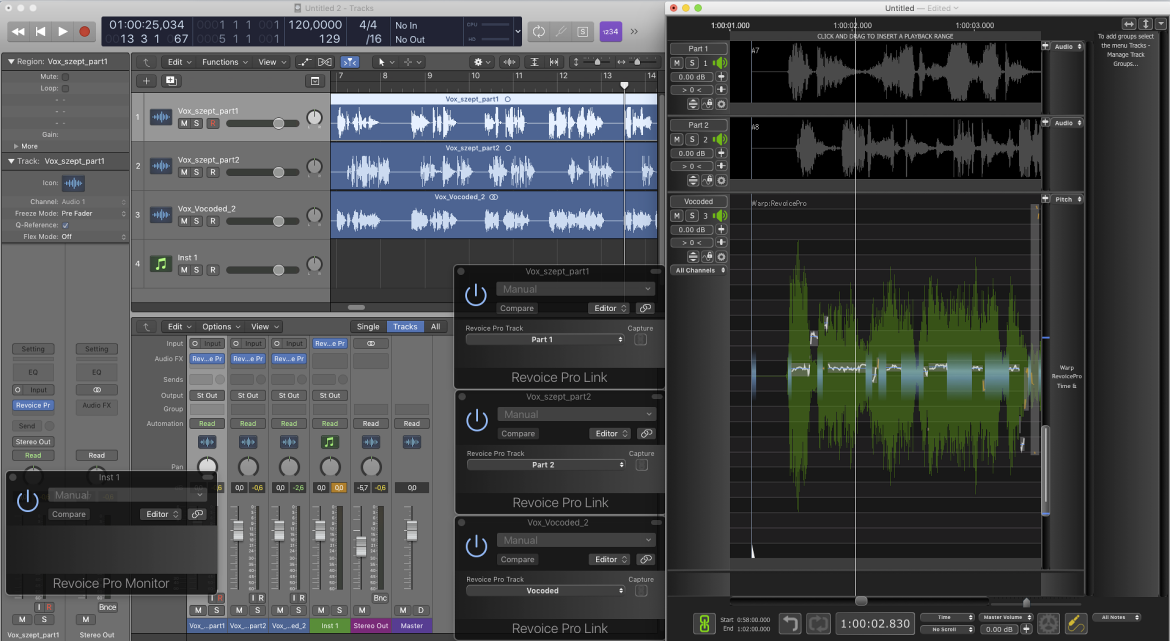Open the mixer Options menu
1170x641 pixels.
pos(222,327)
